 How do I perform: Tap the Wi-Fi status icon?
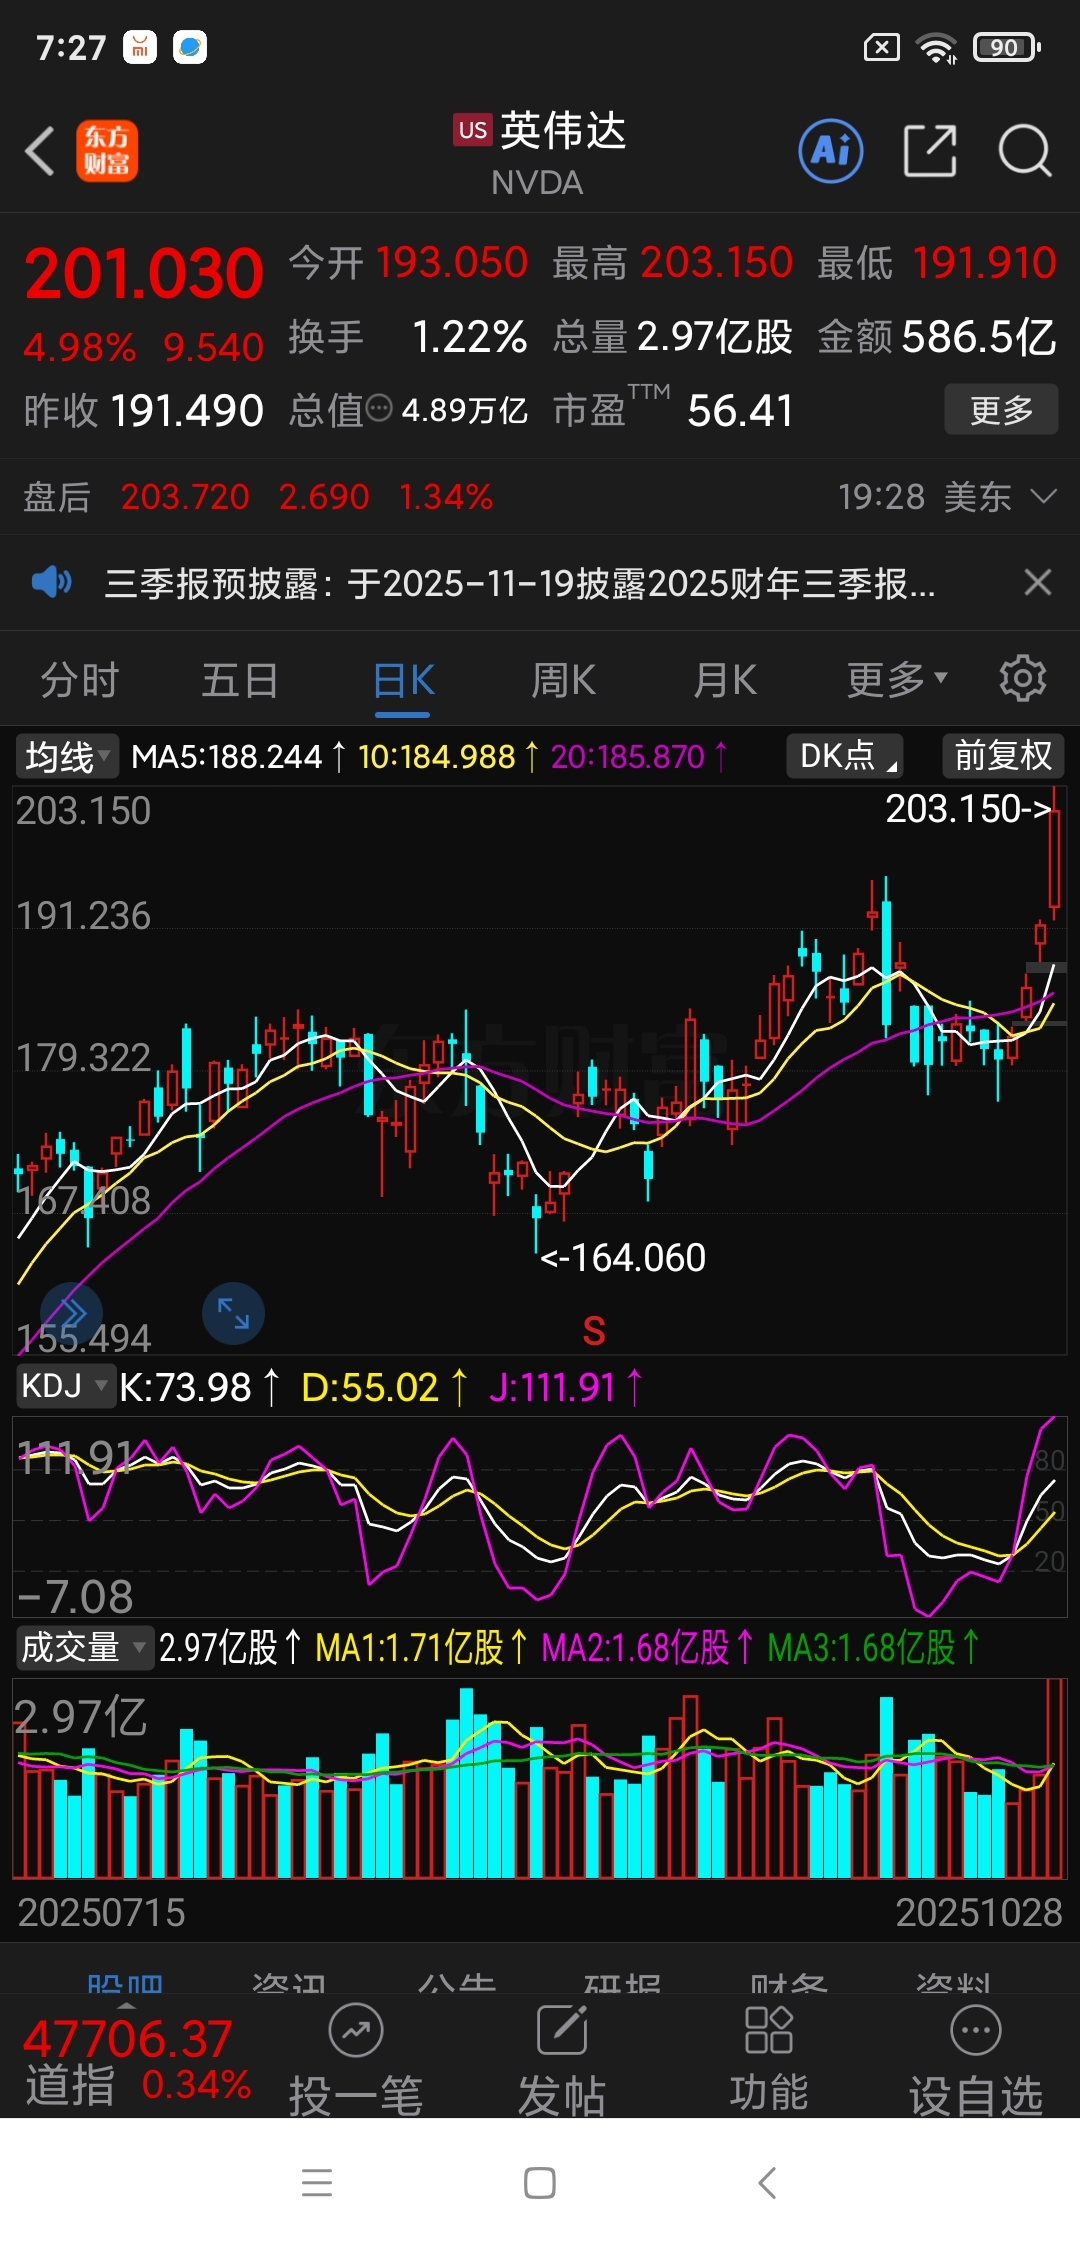pyautogui.click(x=937, y=47)
